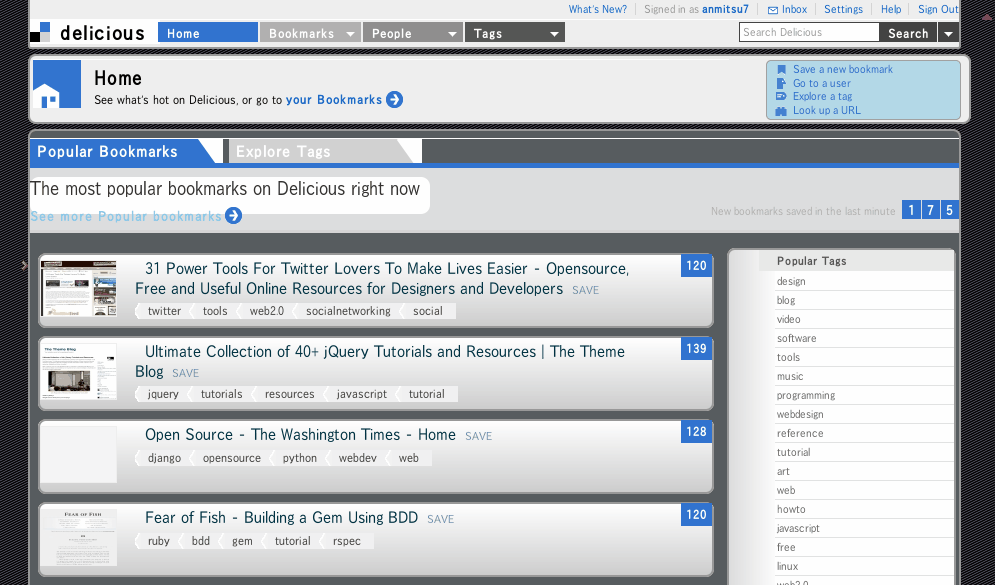
Task: Open the 31 Power Tools For Twitter bookmark title
Action: (x=382, y=279)
